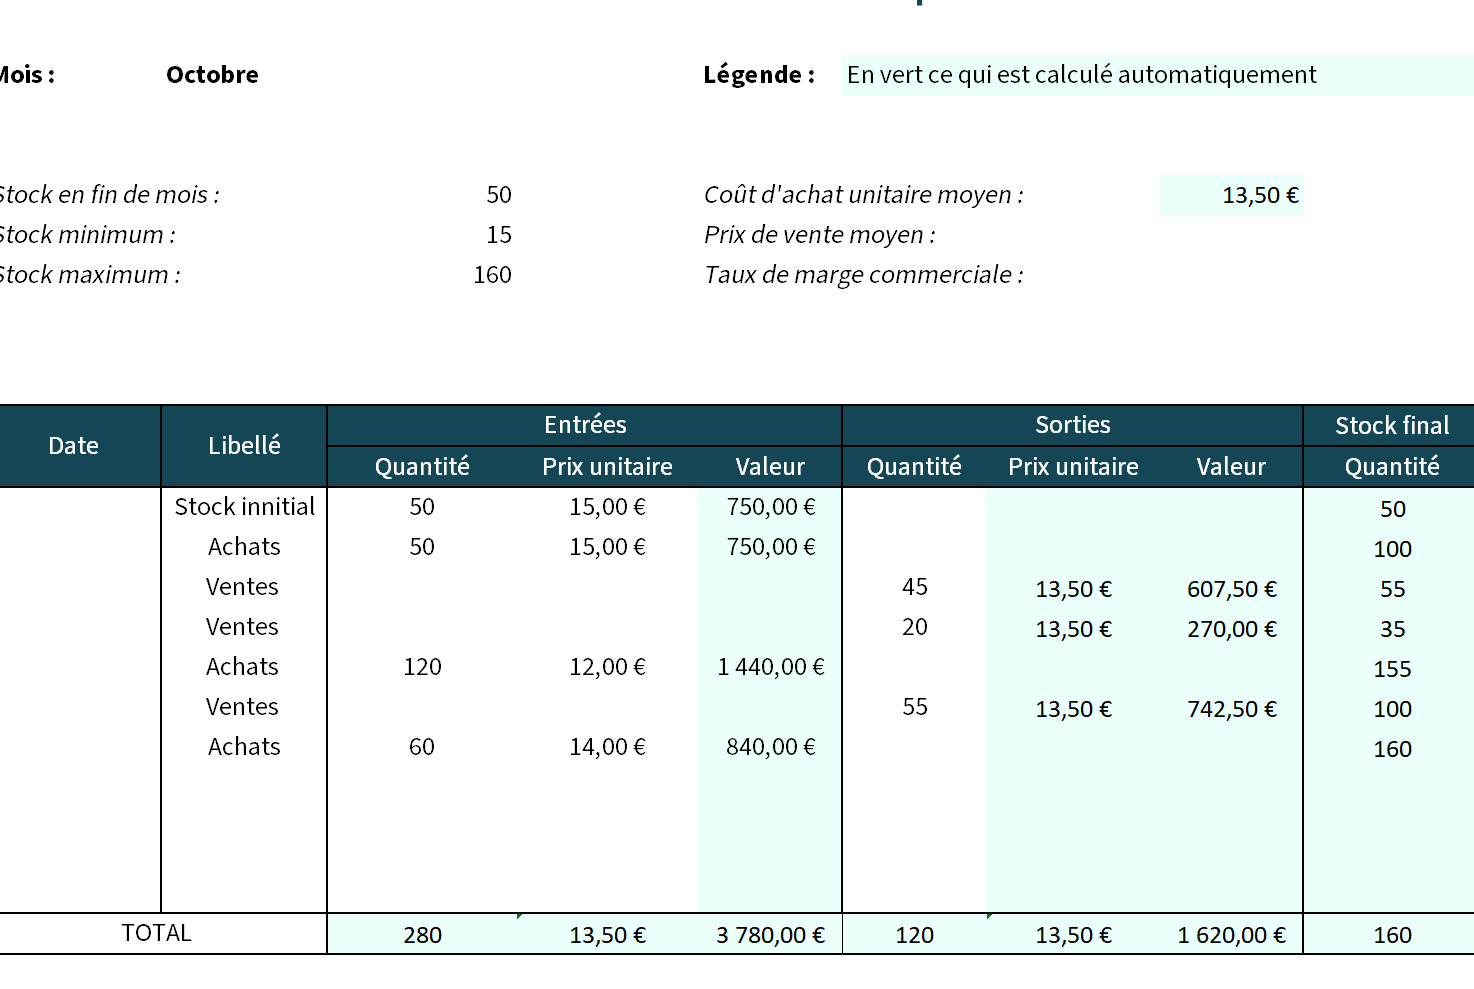Click the Stock en fin de mois value 50
This screenshot has width=1474, height=989.
500,194
